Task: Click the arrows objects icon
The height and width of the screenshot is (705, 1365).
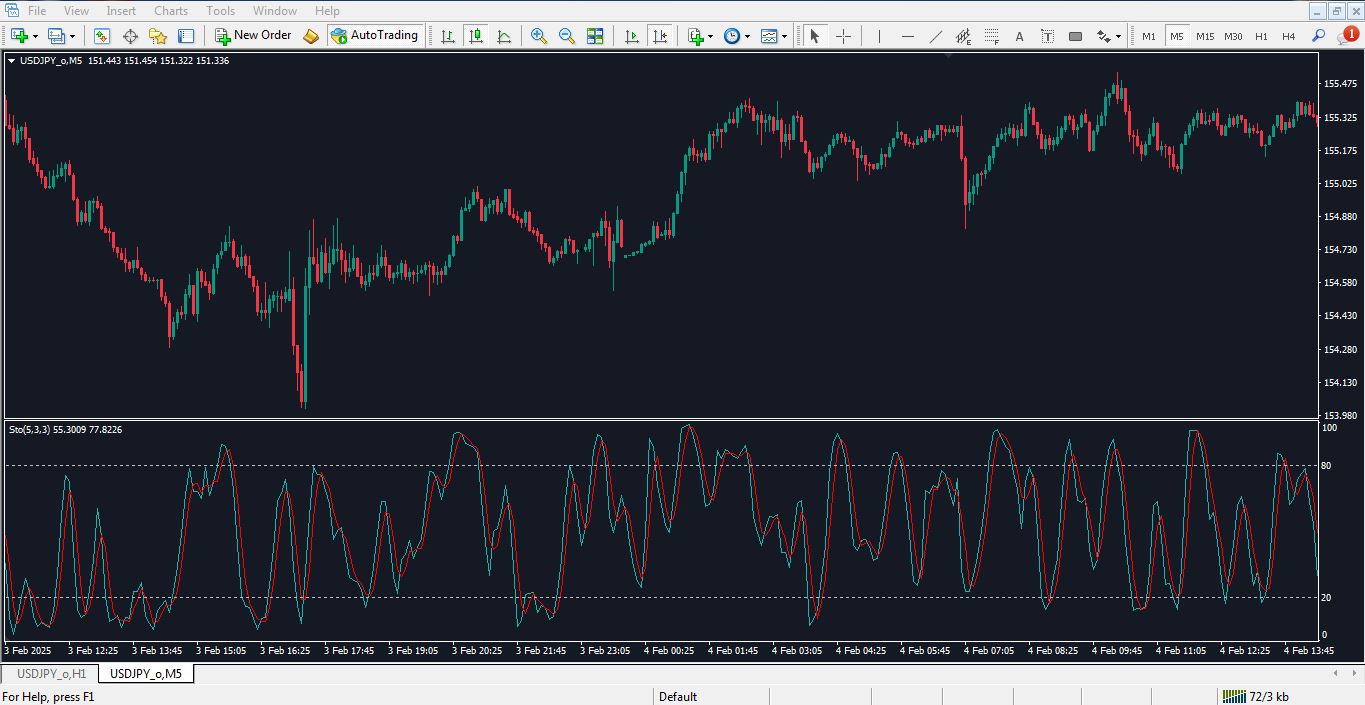Action: (x=1104, y=36)
